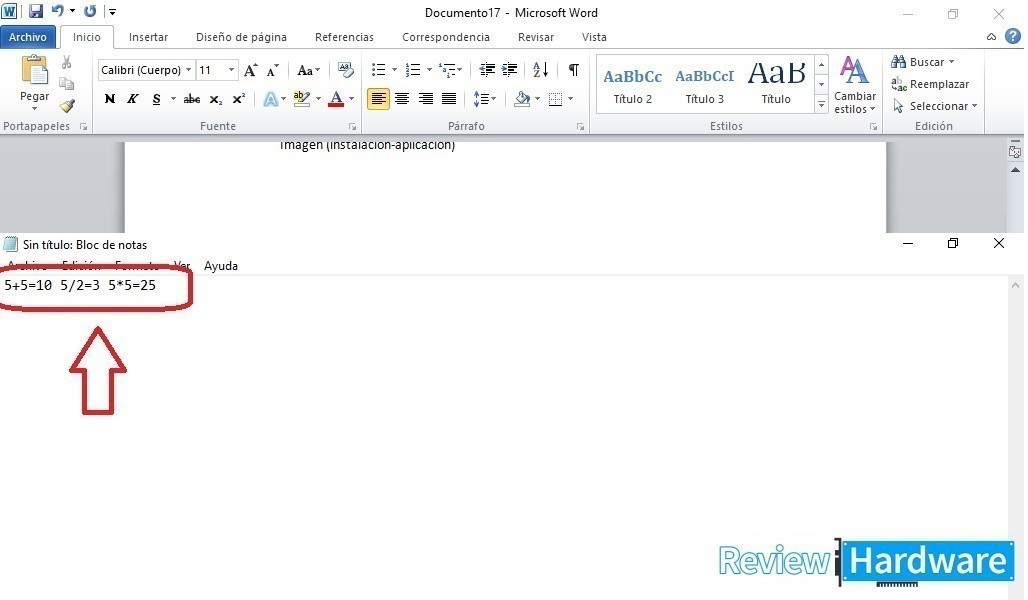Switch to the Diseño de página tab
The width and height of the screenshot is (1028, 600).
(x=241, y=37)
